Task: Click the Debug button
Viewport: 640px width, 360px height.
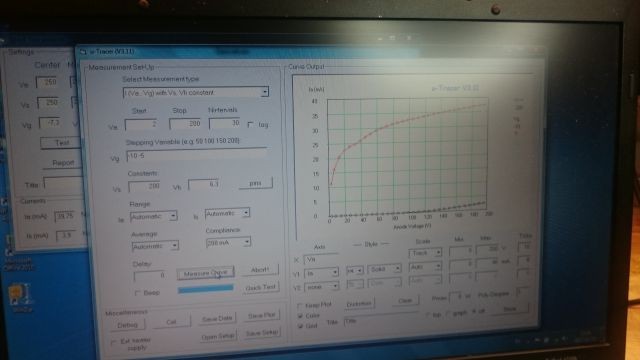Action: (127, 325)
